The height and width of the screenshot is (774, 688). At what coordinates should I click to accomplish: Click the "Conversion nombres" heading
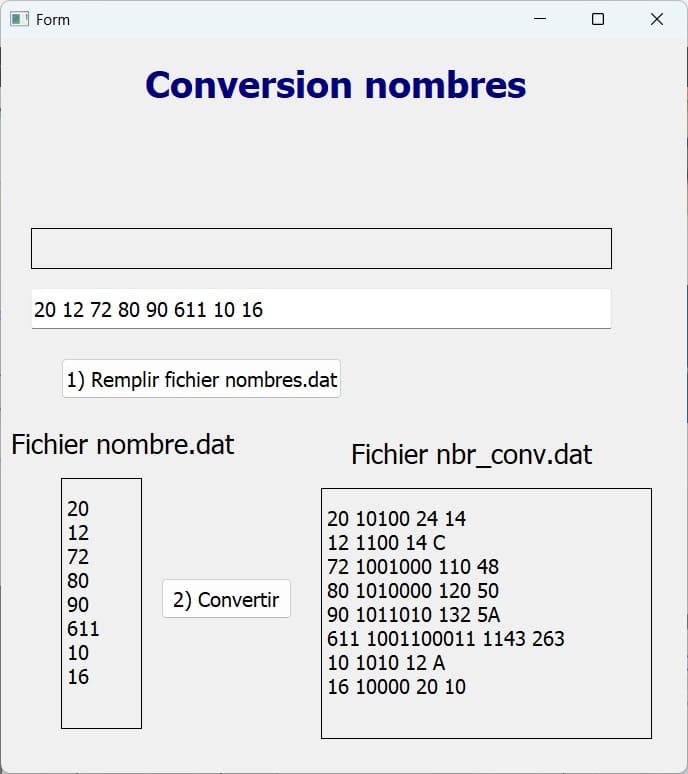click(x=335, y=85)
